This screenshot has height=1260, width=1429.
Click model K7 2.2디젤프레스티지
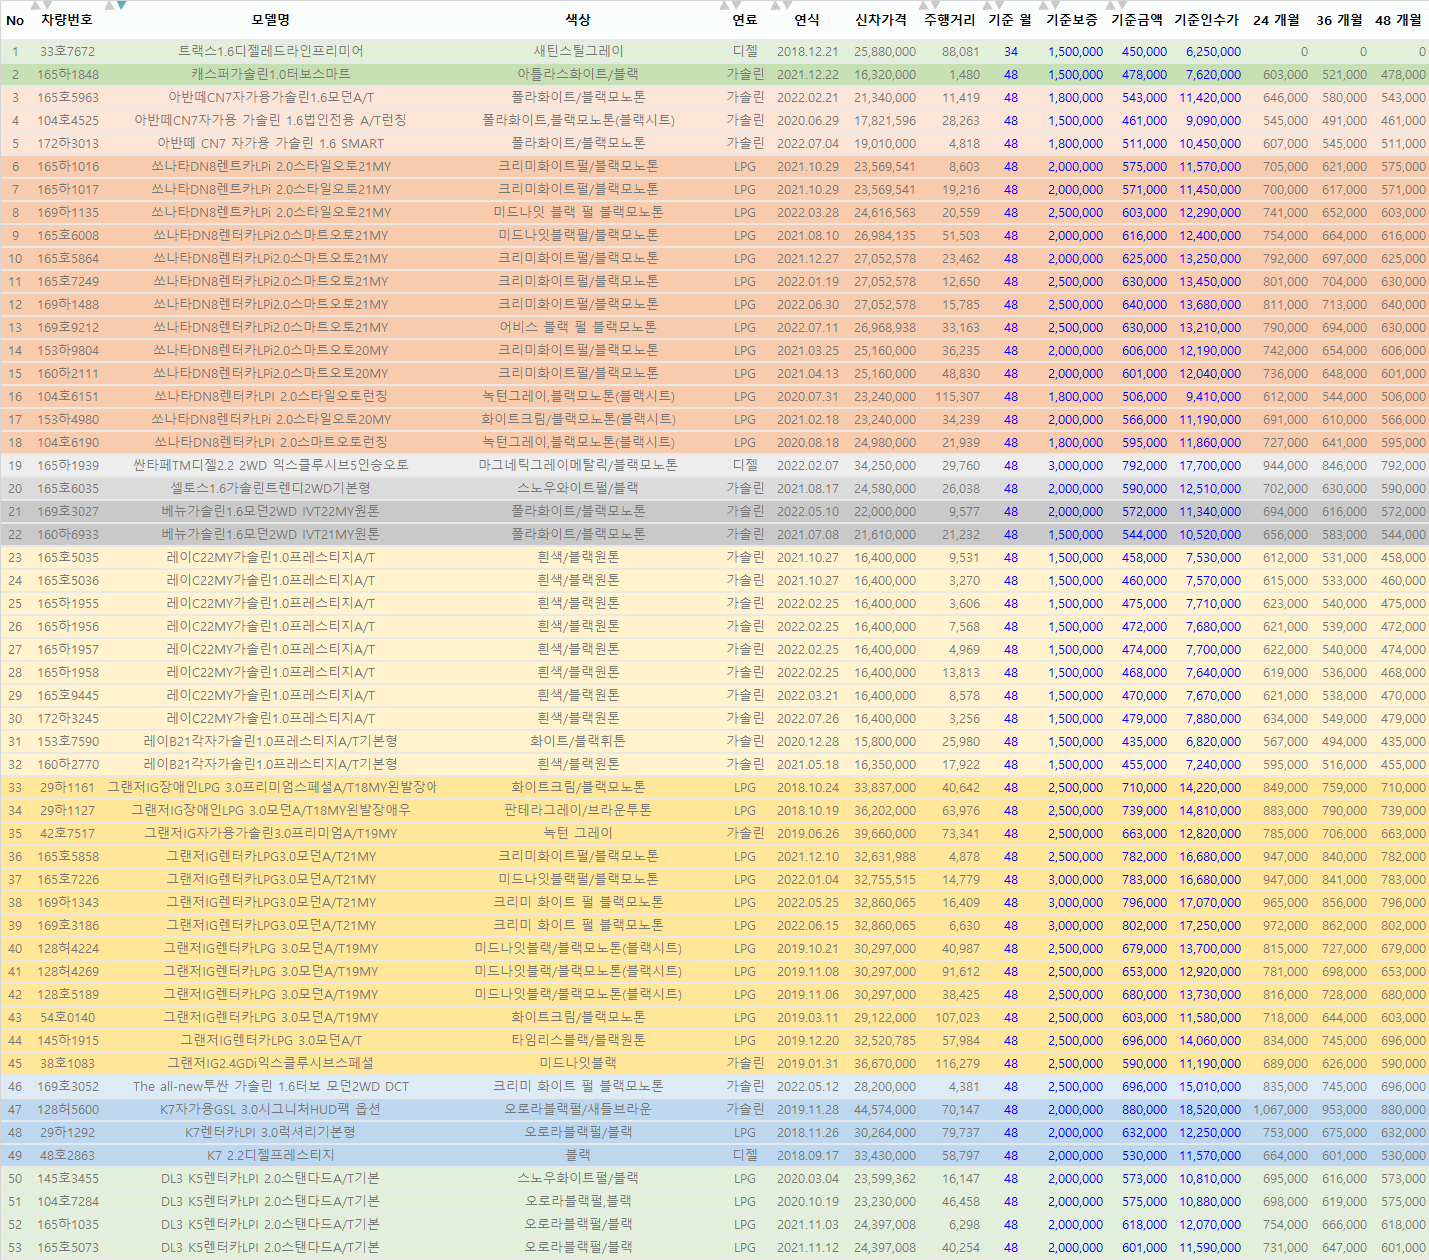[x=271, y=1155]
